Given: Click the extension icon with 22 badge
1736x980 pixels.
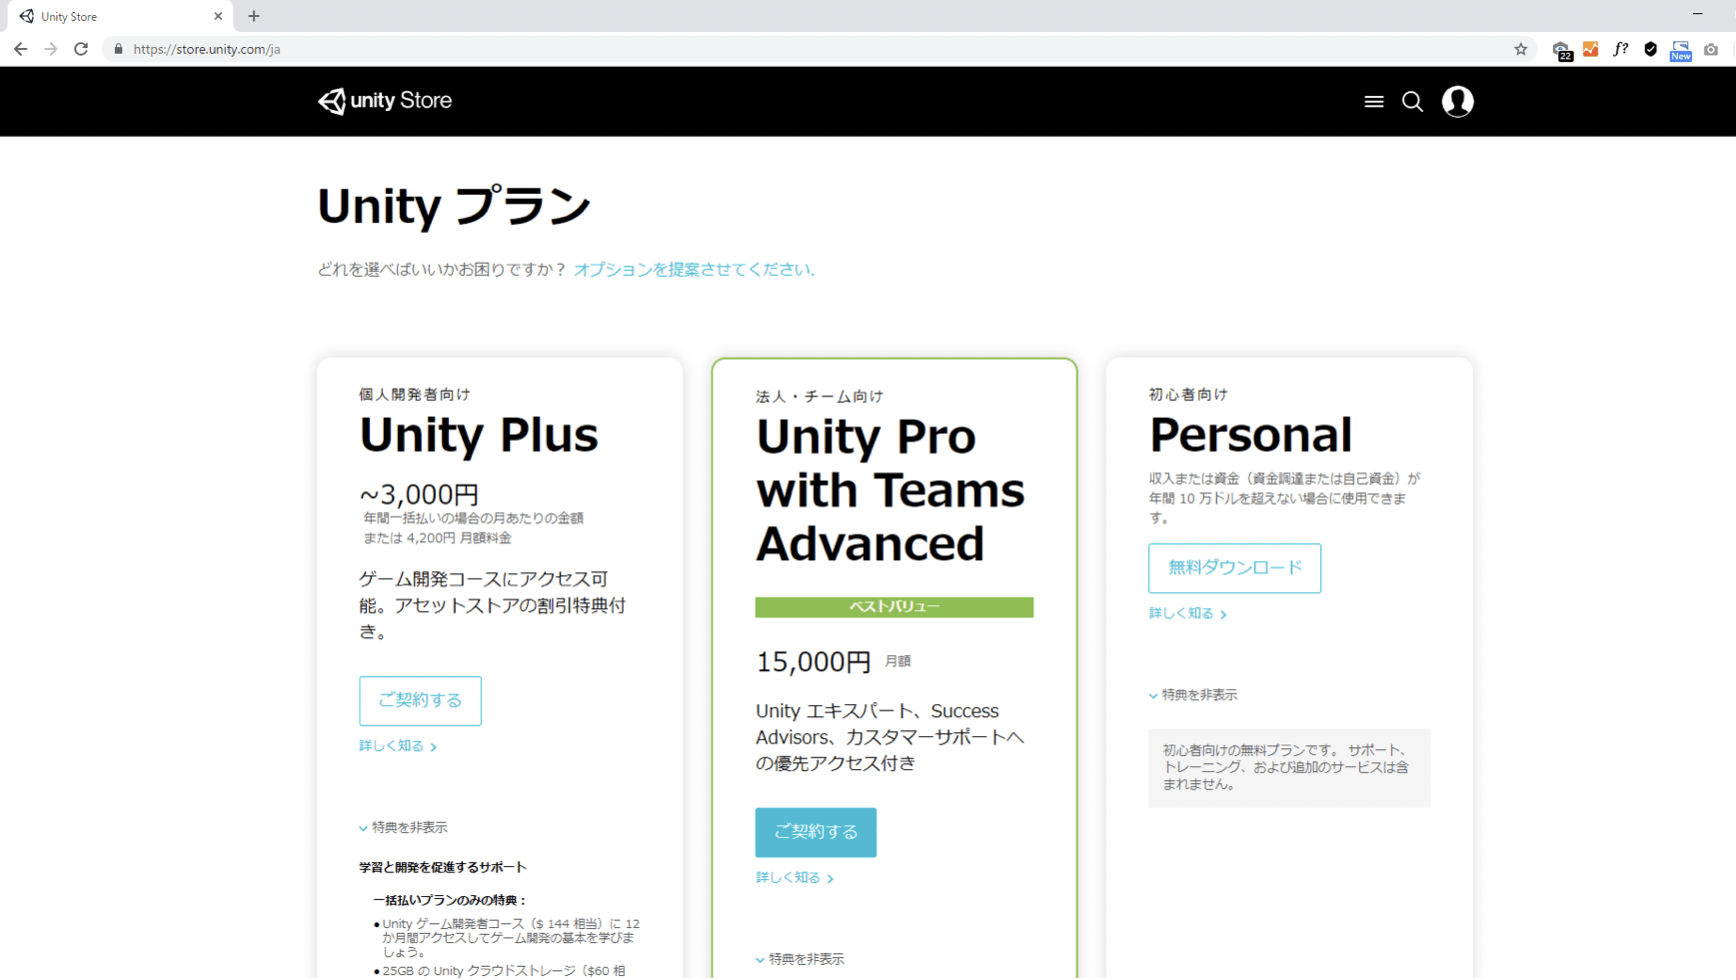Looking at the screenshot, I should (1561, 50).
